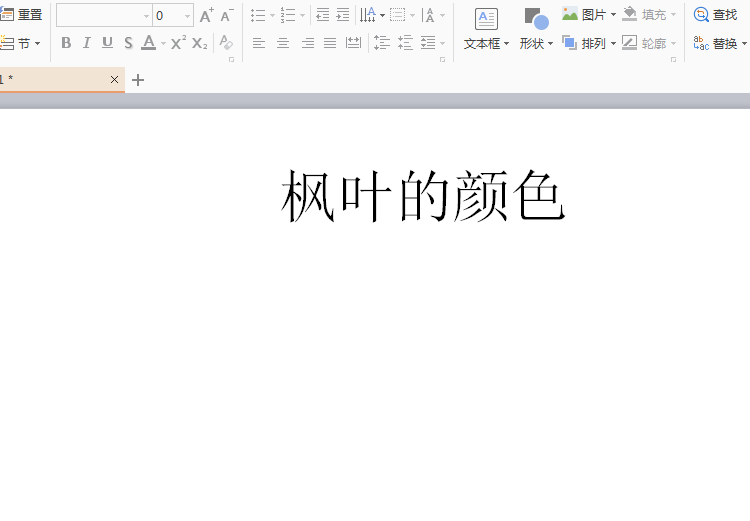Open the 节 (Section) dropdown

[20, 44]
